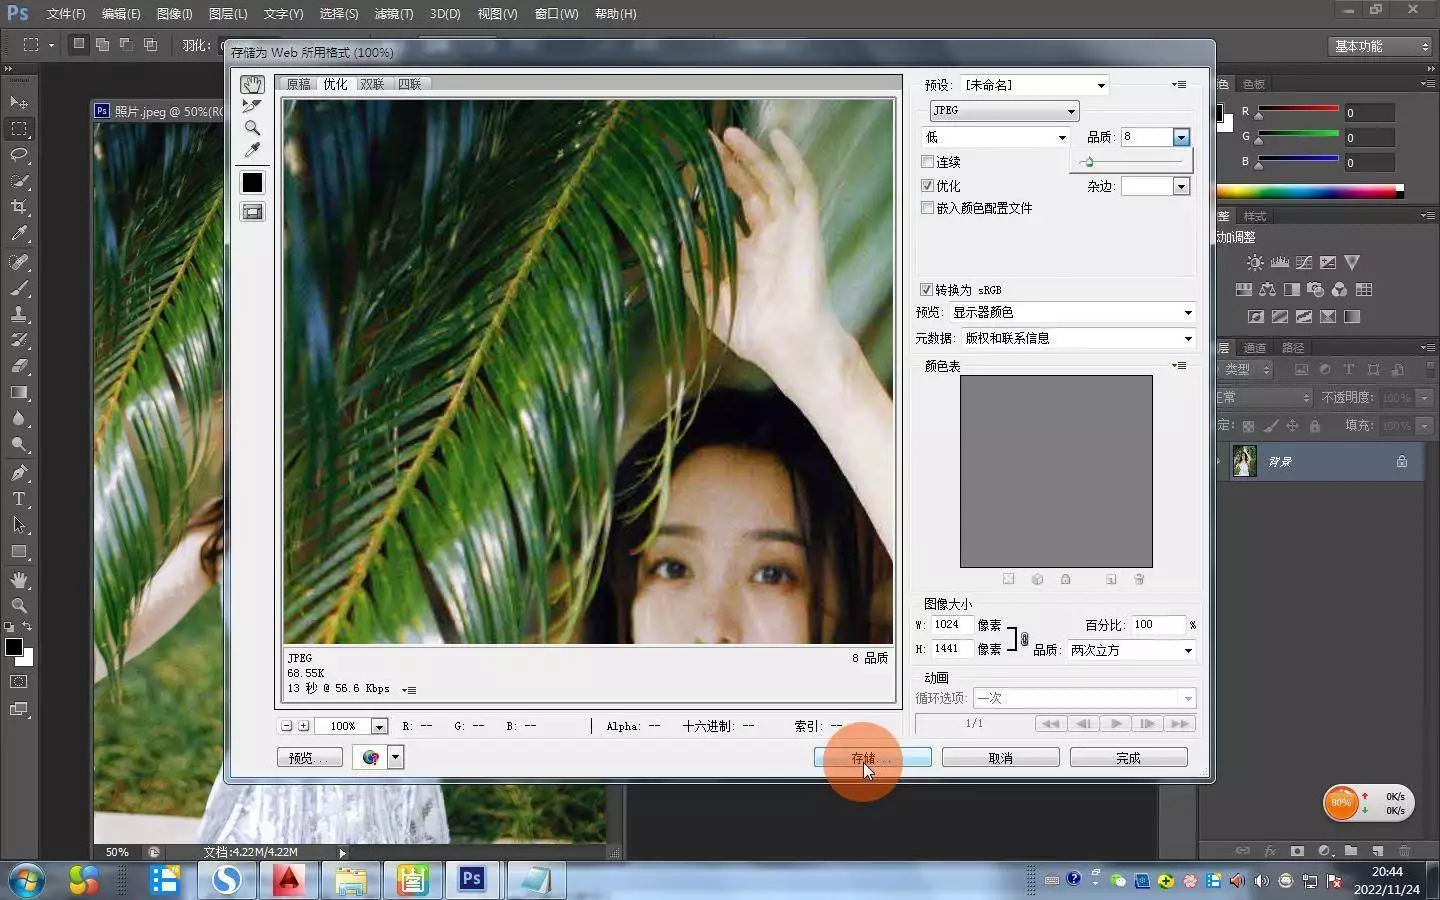Viewport: 1440px width, 900px height.
Task: Select the Type tool in toolbar
Action: coord(19,499)
